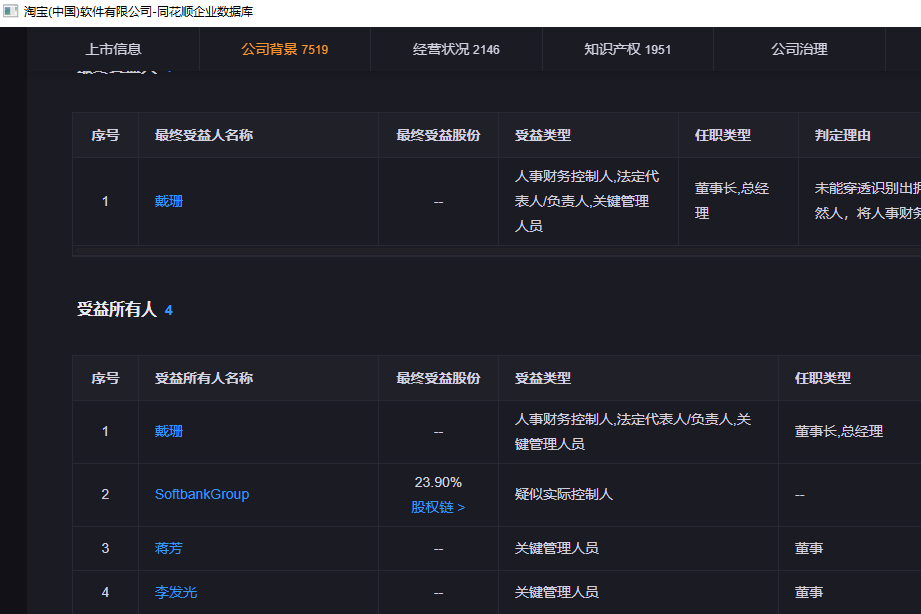The height and width of the screenshot is (614, 921).
Task: Open the 蒋芳 beneficiary link
Action: (169, 548)
